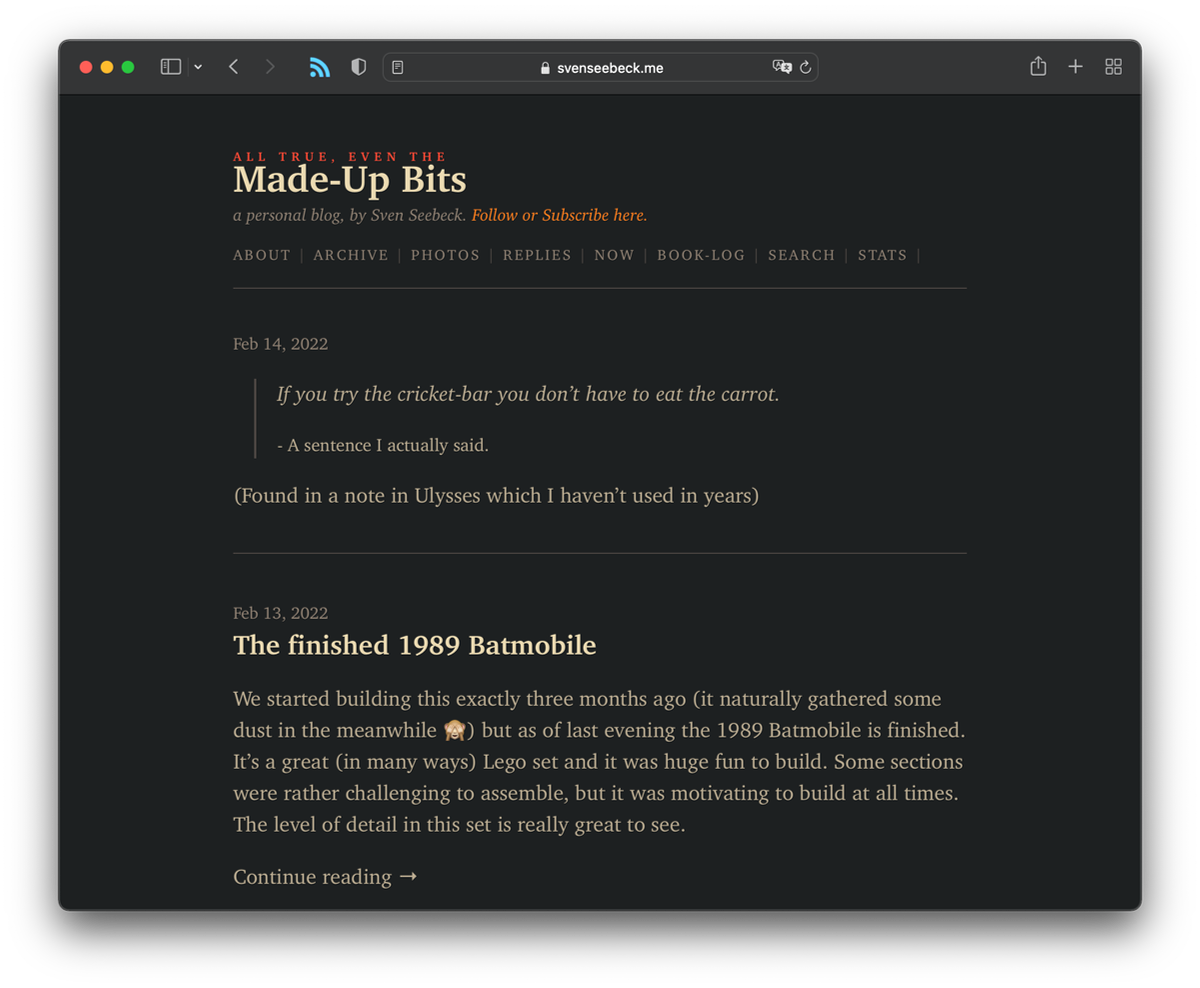Go to the SEARCH page
The width and height of the screenshot is (1200, 988).
click(x=801, y=255)
